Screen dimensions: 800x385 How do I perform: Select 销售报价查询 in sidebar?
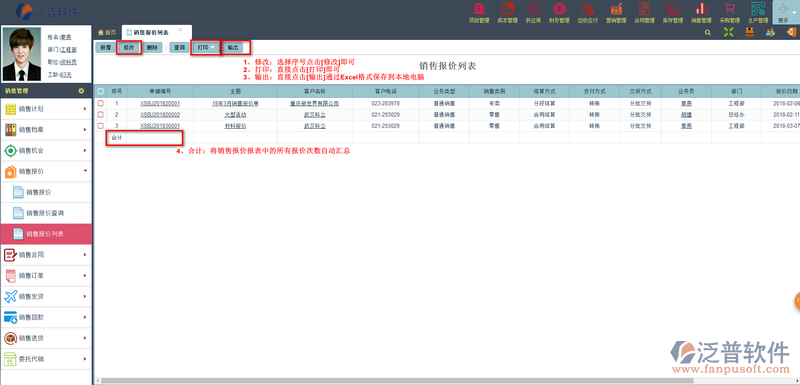click(x=46, y=213)
